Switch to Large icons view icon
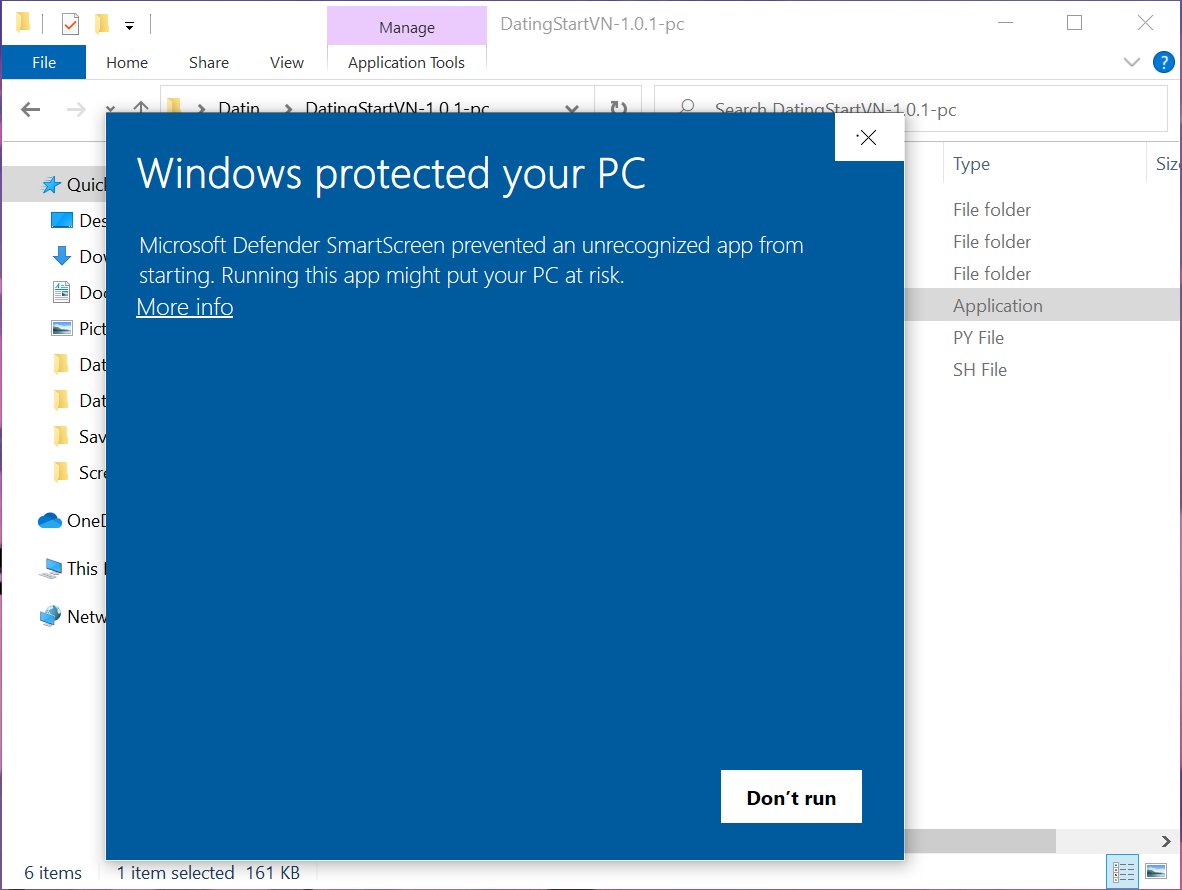 coord(1156,872)
